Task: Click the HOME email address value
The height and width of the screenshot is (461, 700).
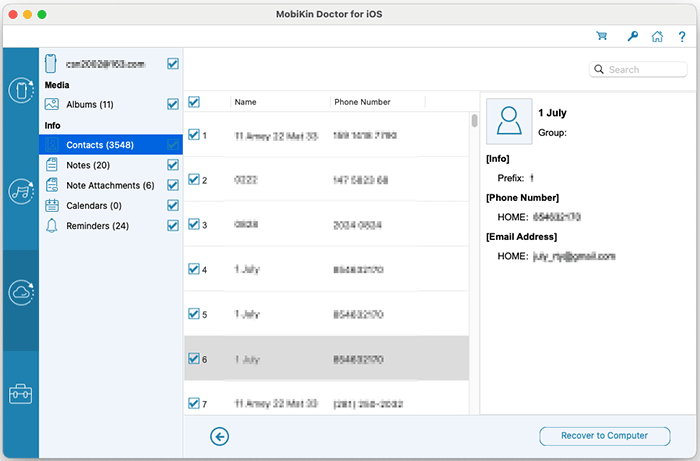Action: [574, 256]
